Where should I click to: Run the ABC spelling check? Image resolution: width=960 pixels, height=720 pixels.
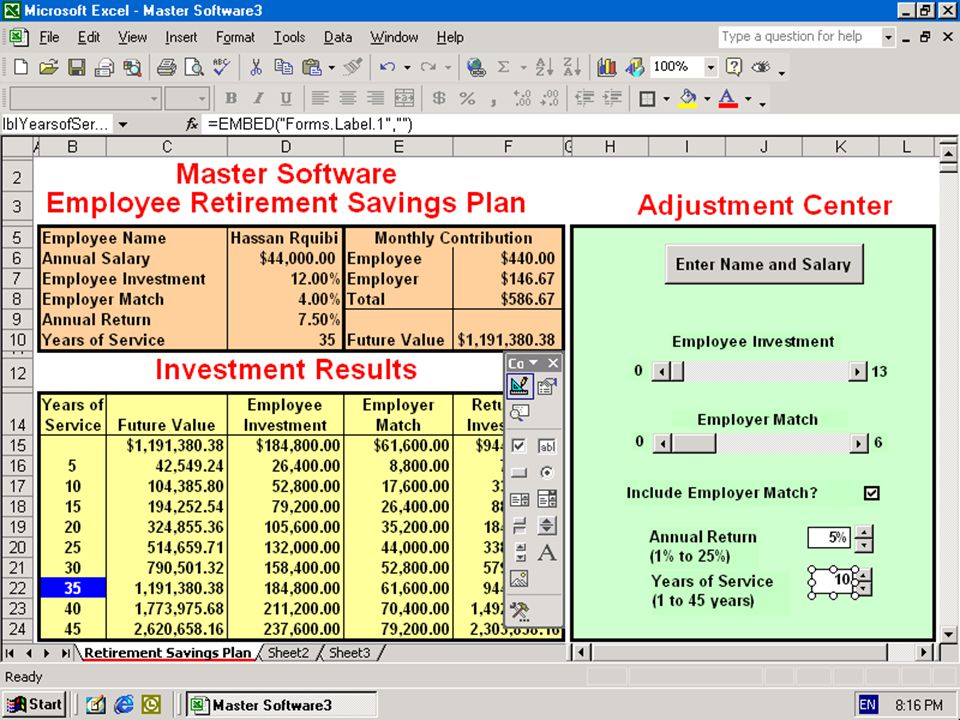(222, 67)
